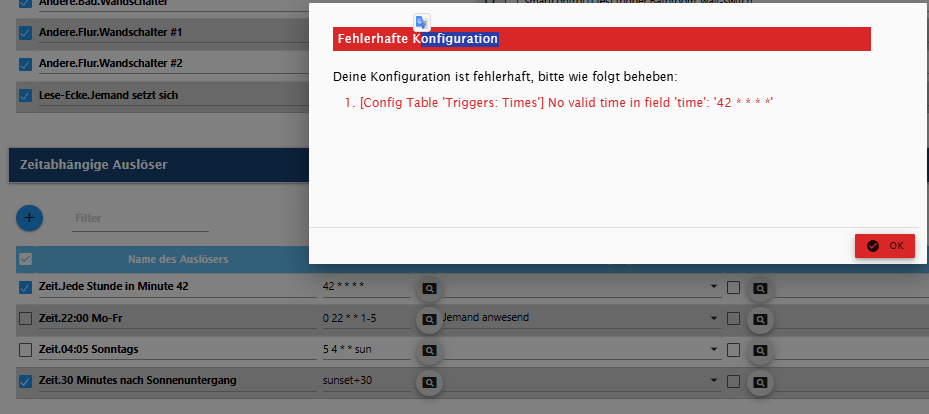Viewport: 929px width, 414px height.
Task: Edit the '5 4 * * sun' time field
Action: [x=366, y=349]
